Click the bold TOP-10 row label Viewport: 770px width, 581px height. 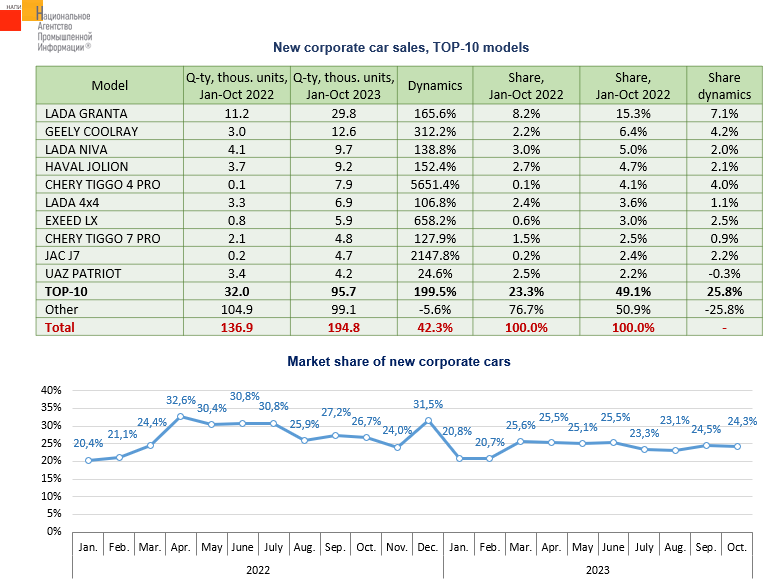[67, 291]
